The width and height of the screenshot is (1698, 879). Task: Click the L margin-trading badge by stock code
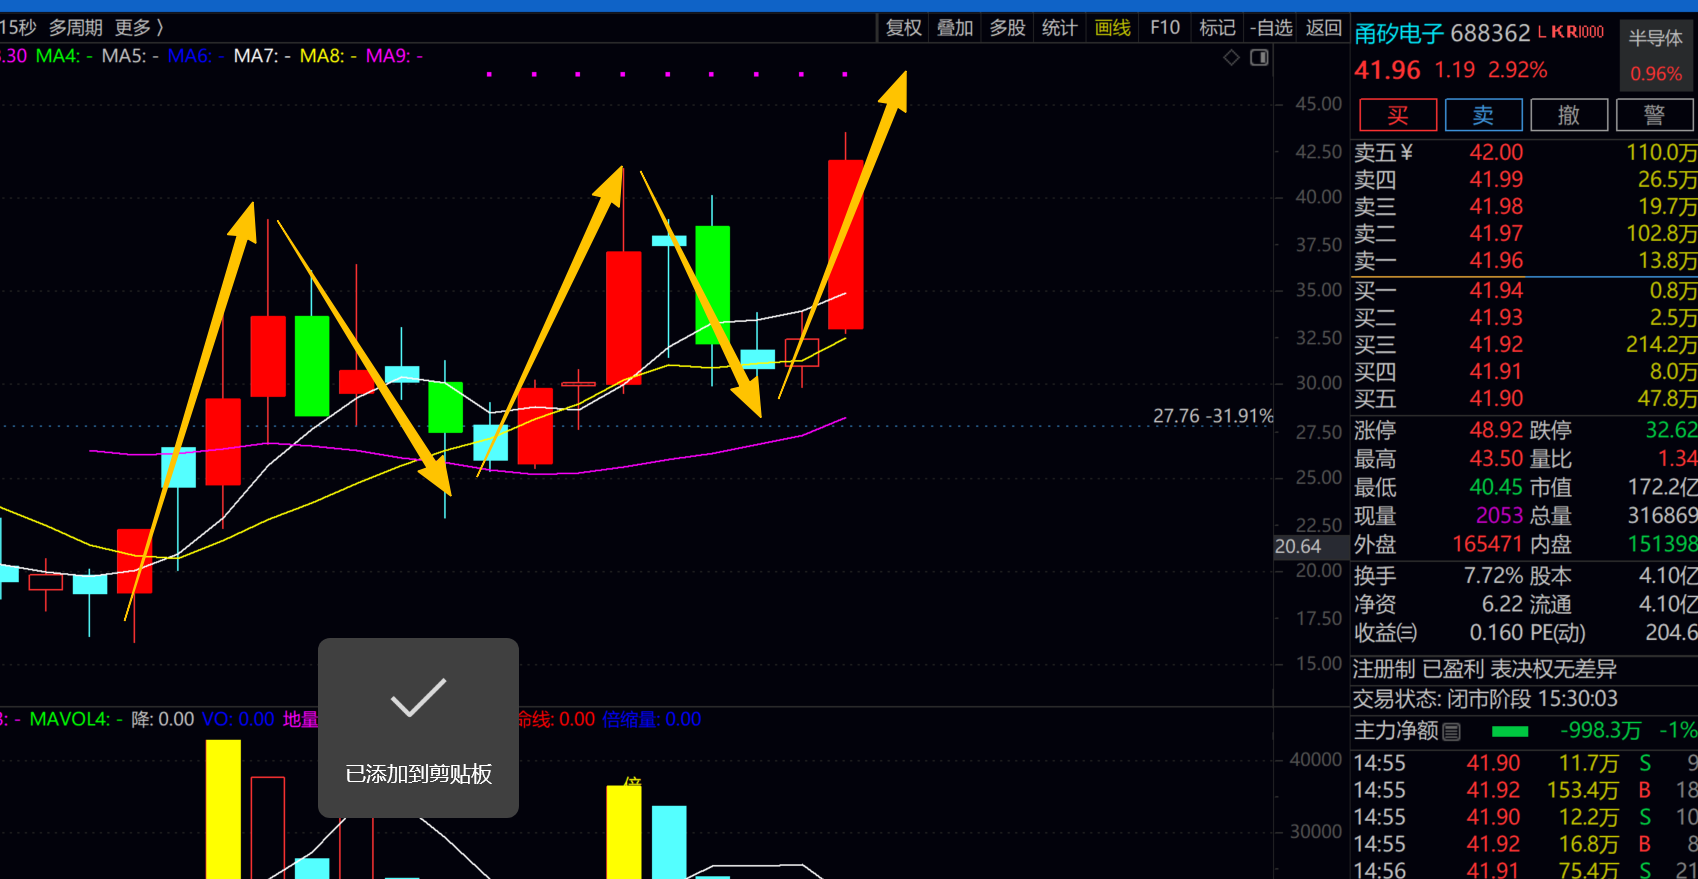tap(1542, 32)
